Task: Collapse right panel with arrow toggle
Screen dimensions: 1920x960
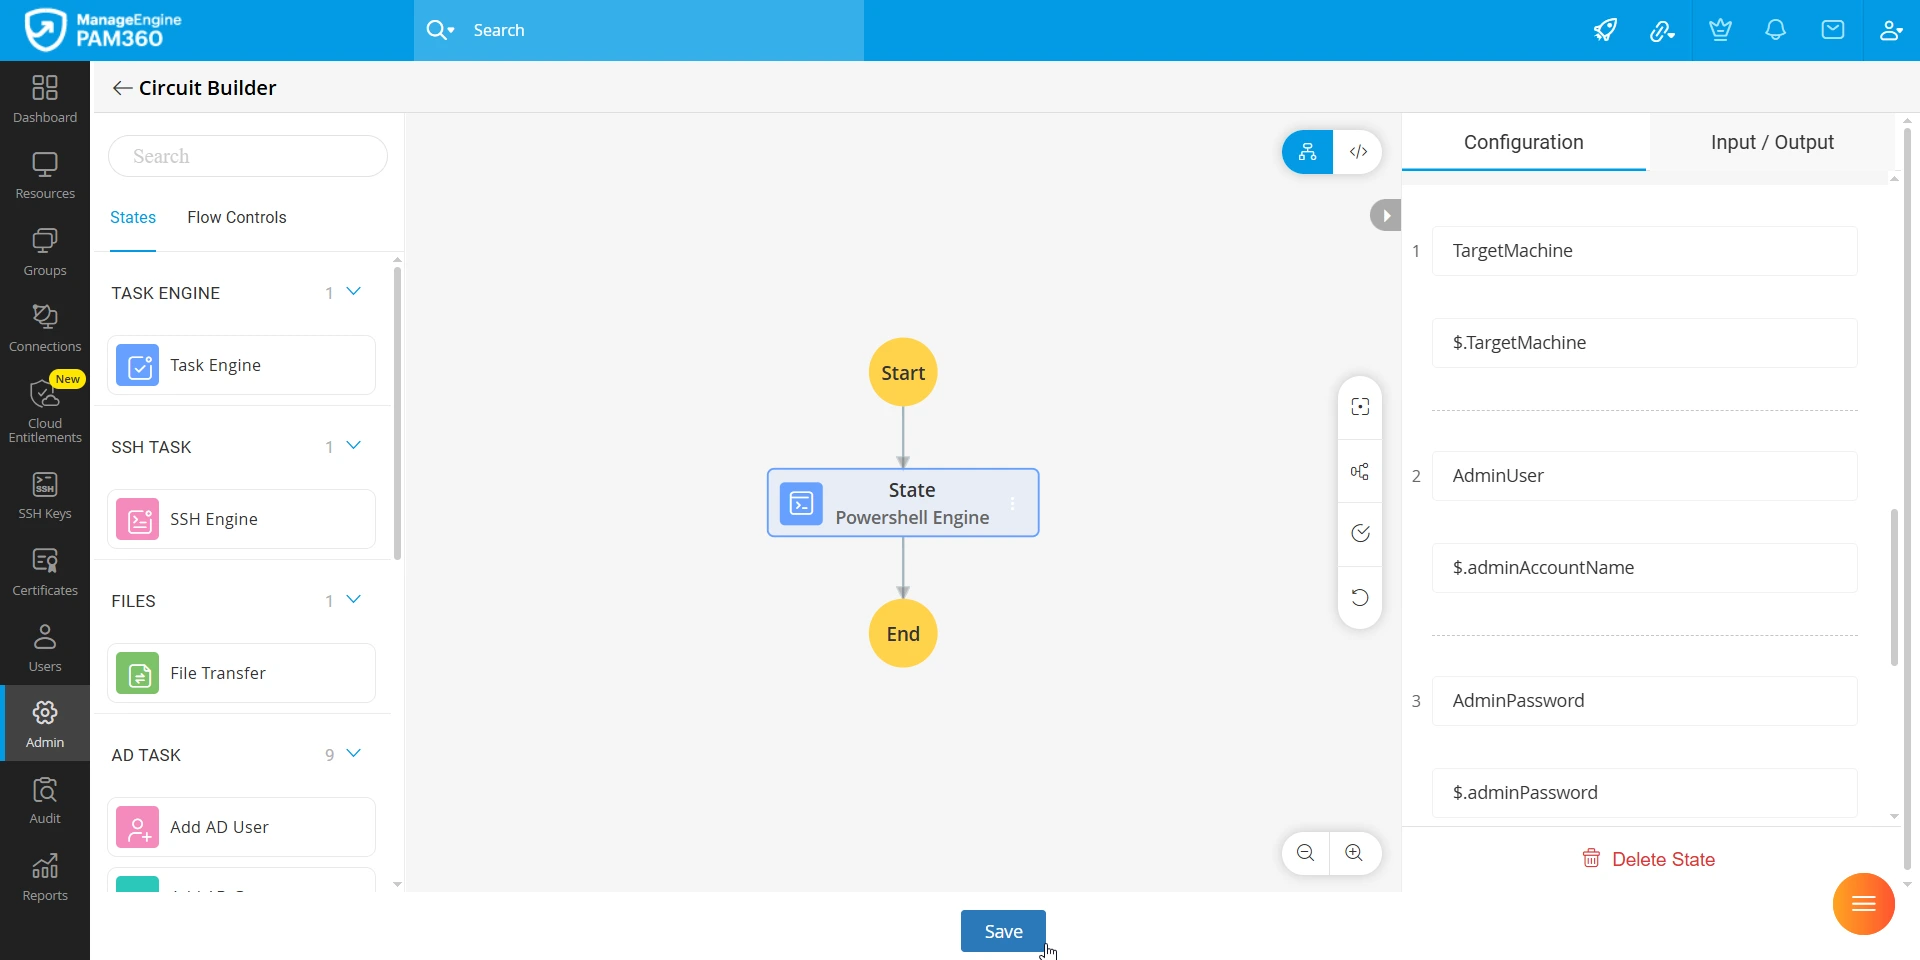Action: [x=1385, y=215]
